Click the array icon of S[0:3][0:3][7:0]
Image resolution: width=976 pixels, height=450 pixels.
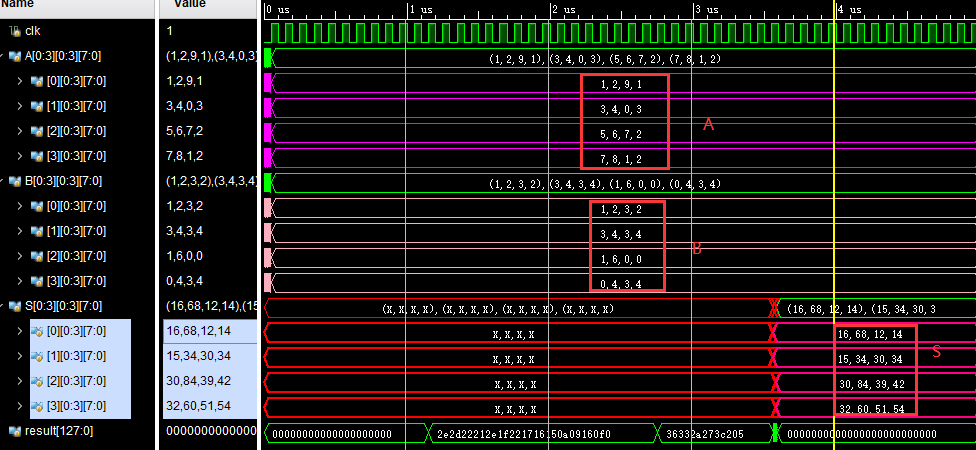pyautogui.click(x=16, y=306)
